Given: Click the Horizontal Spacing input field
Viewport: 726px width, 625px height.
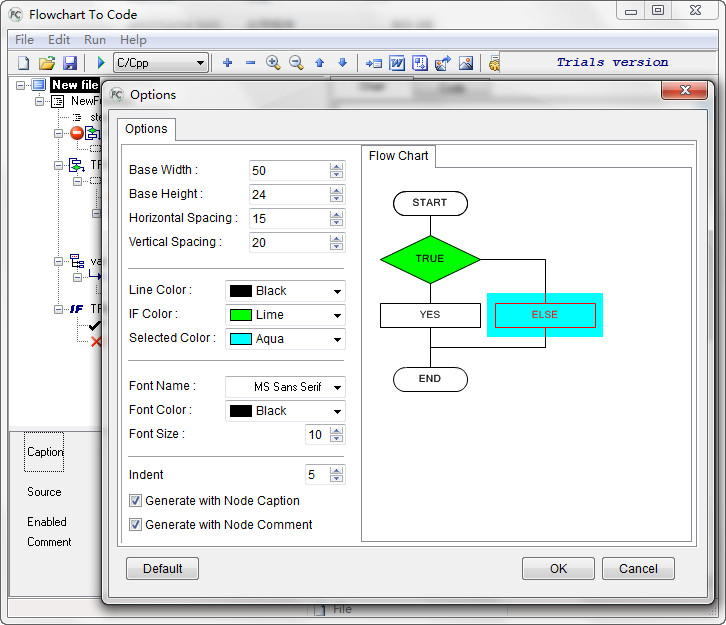Looking at the screenshot, I should point(289,219).
